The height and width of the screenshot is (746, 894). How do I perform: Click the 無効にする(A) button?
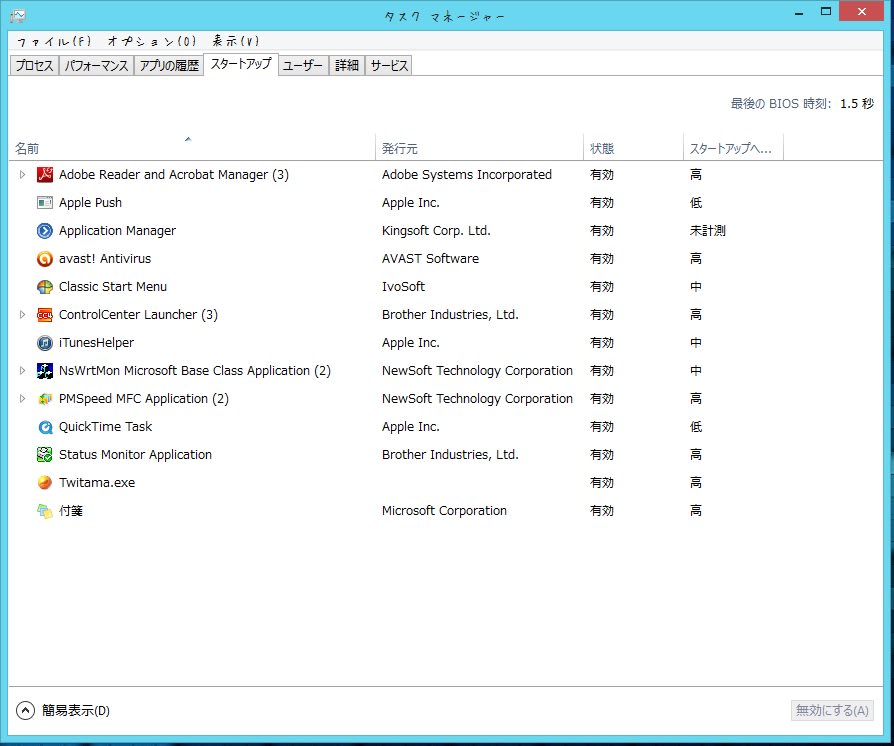pyautogui.click(x=832, y=710)
